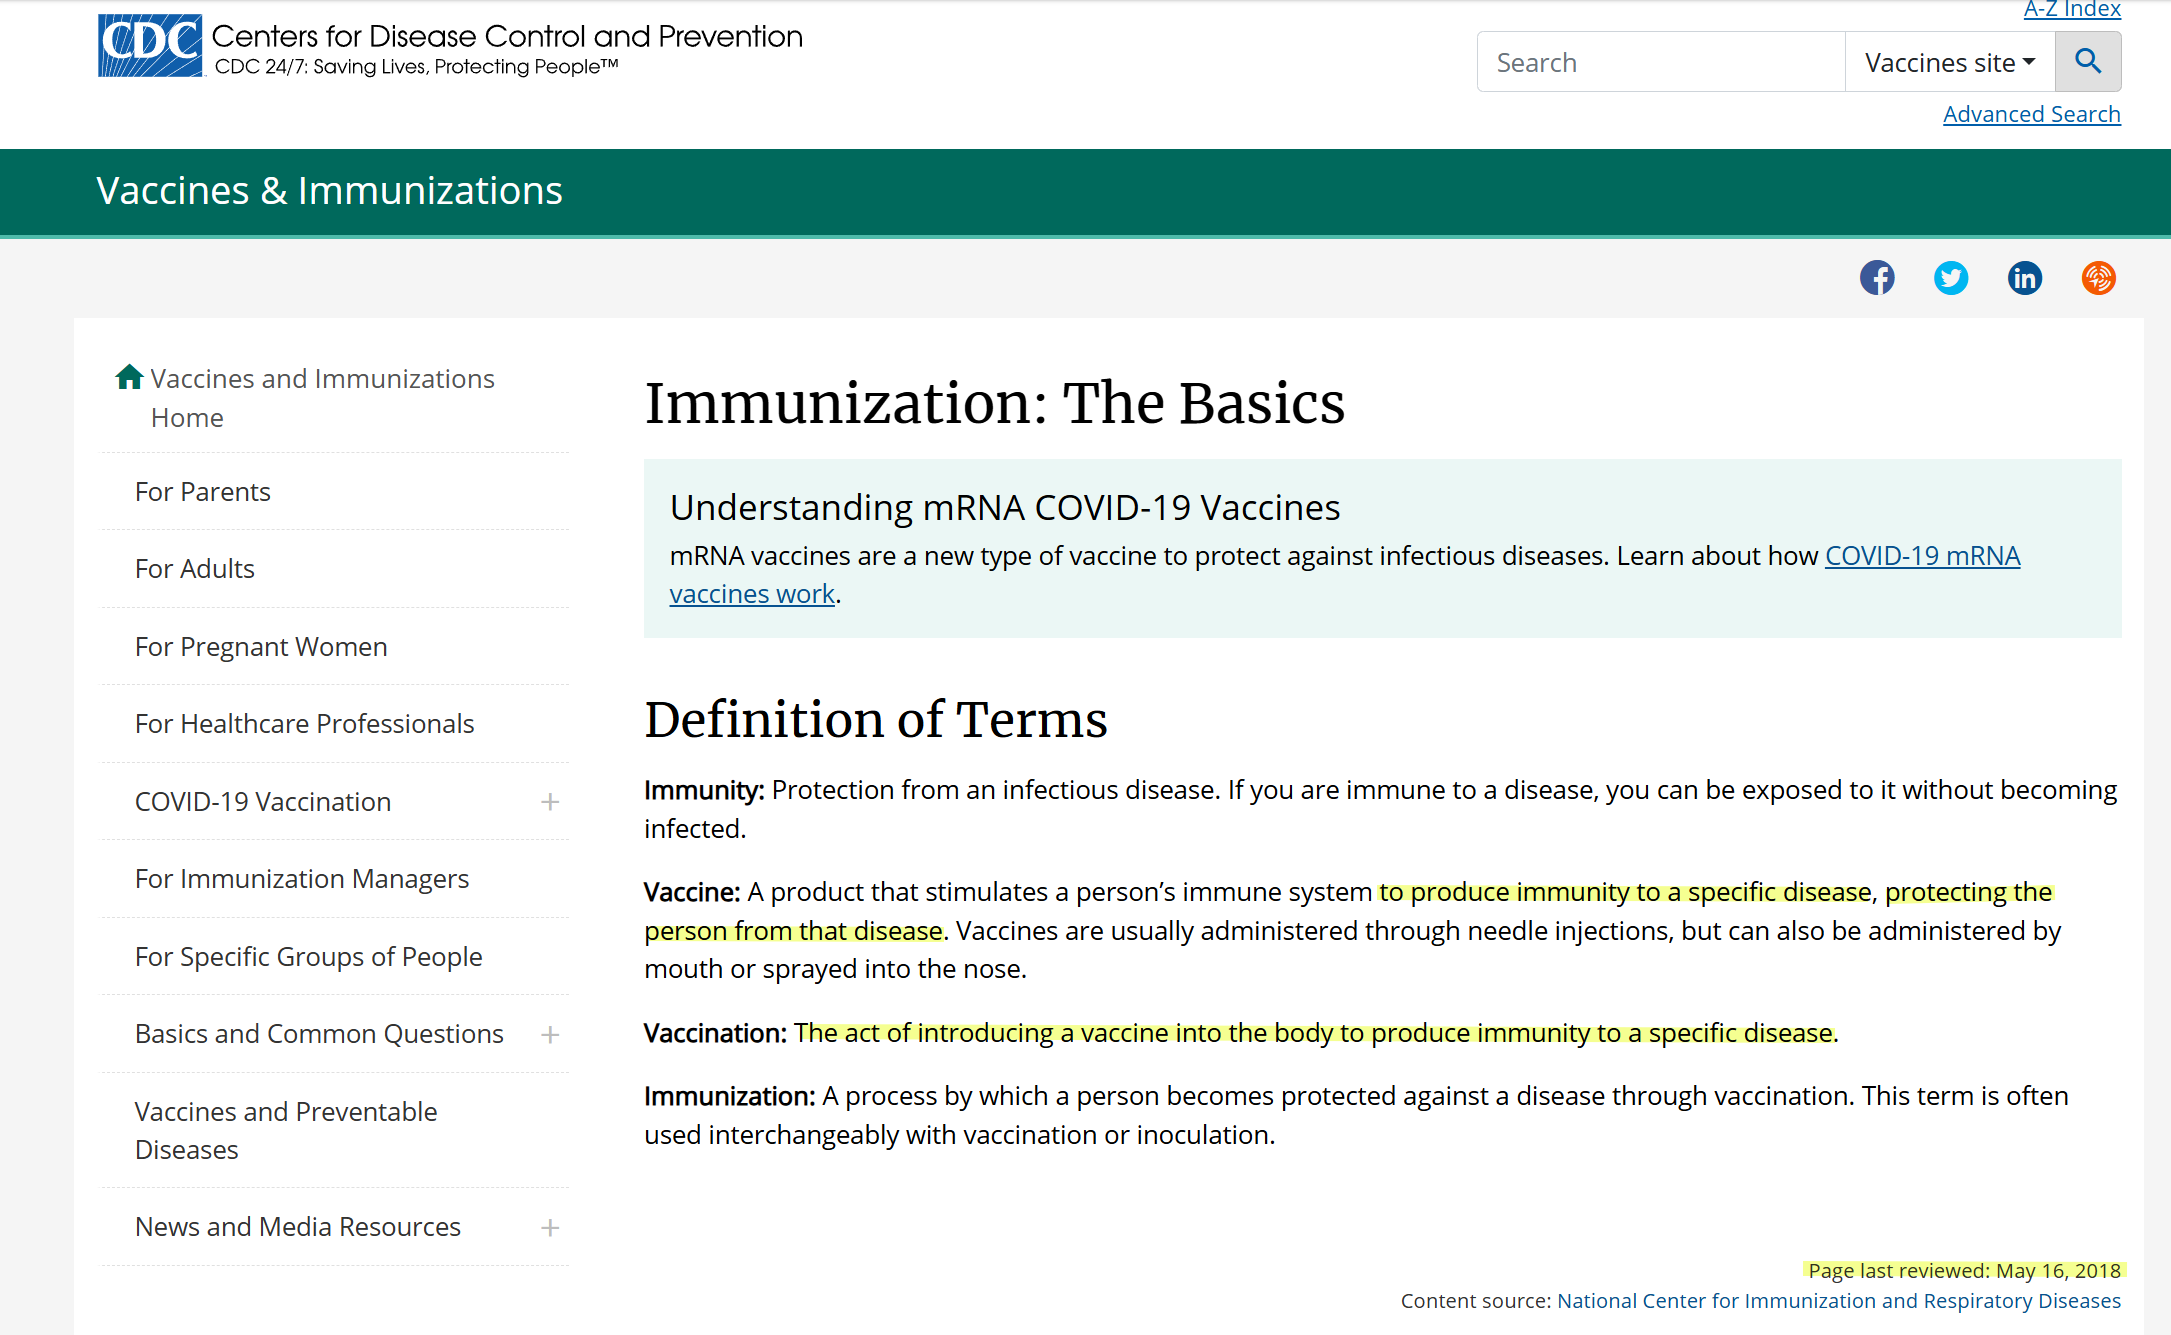Expand COVID-19 Vaccination submenu

tap(550, 802)
